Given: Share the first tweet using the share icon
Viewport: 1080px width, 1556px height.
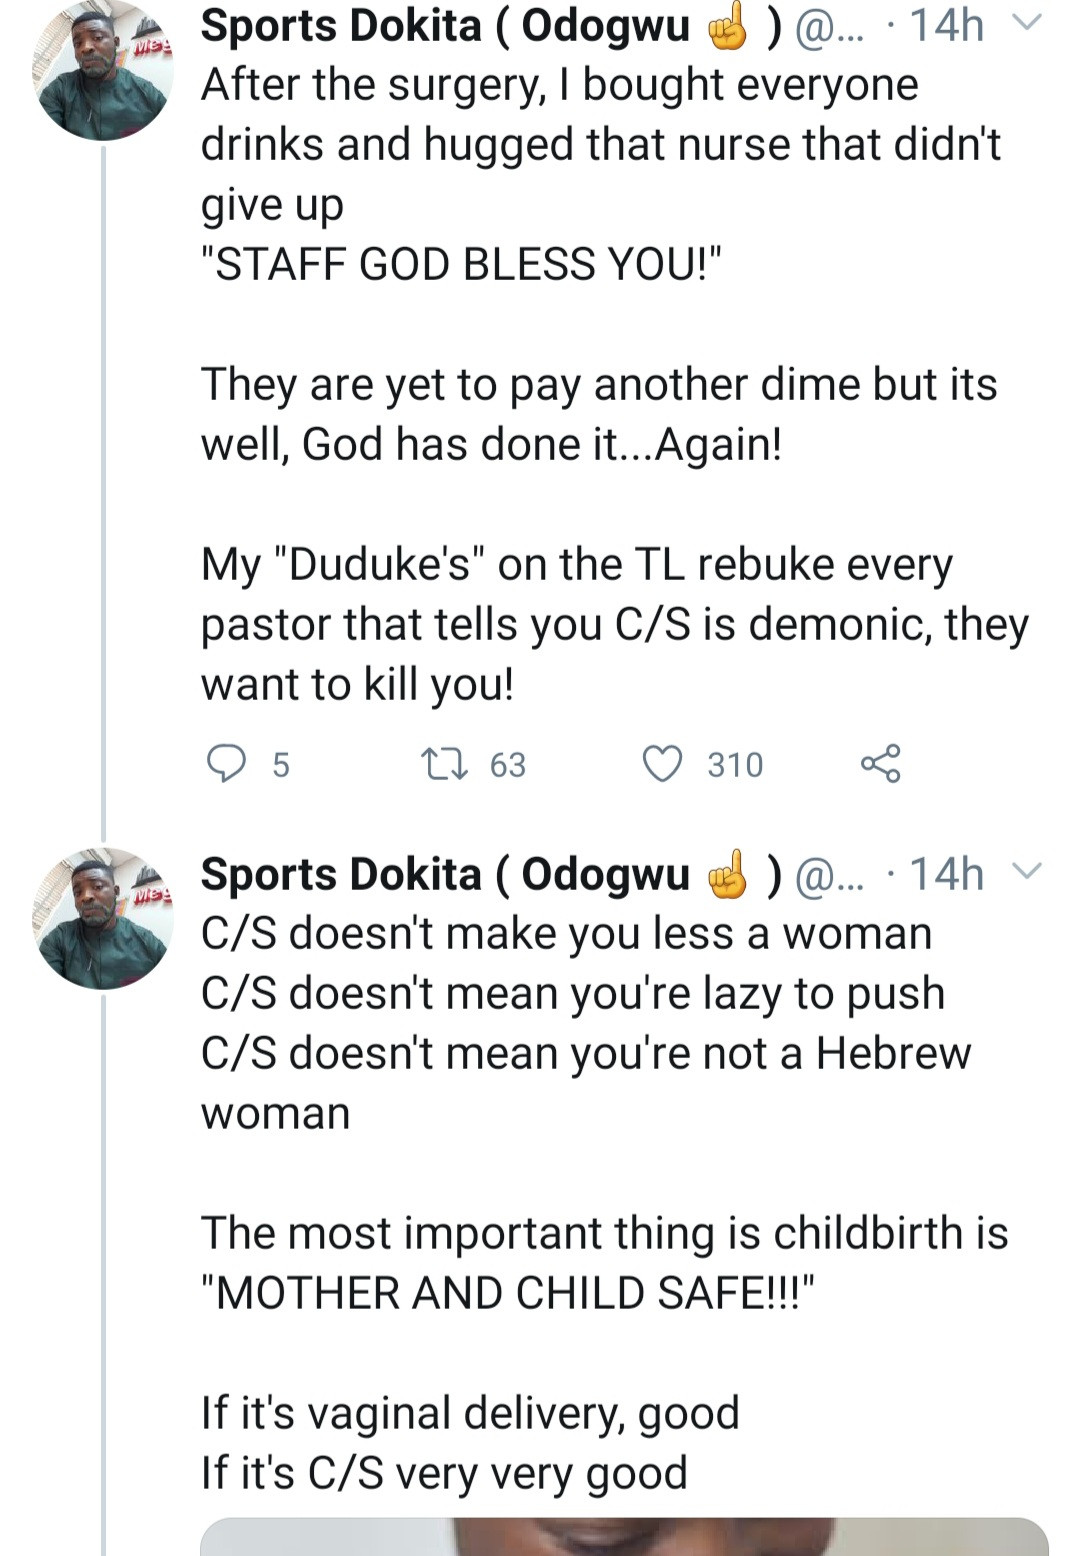Looking at the screenshot, I should coord(880,764).
